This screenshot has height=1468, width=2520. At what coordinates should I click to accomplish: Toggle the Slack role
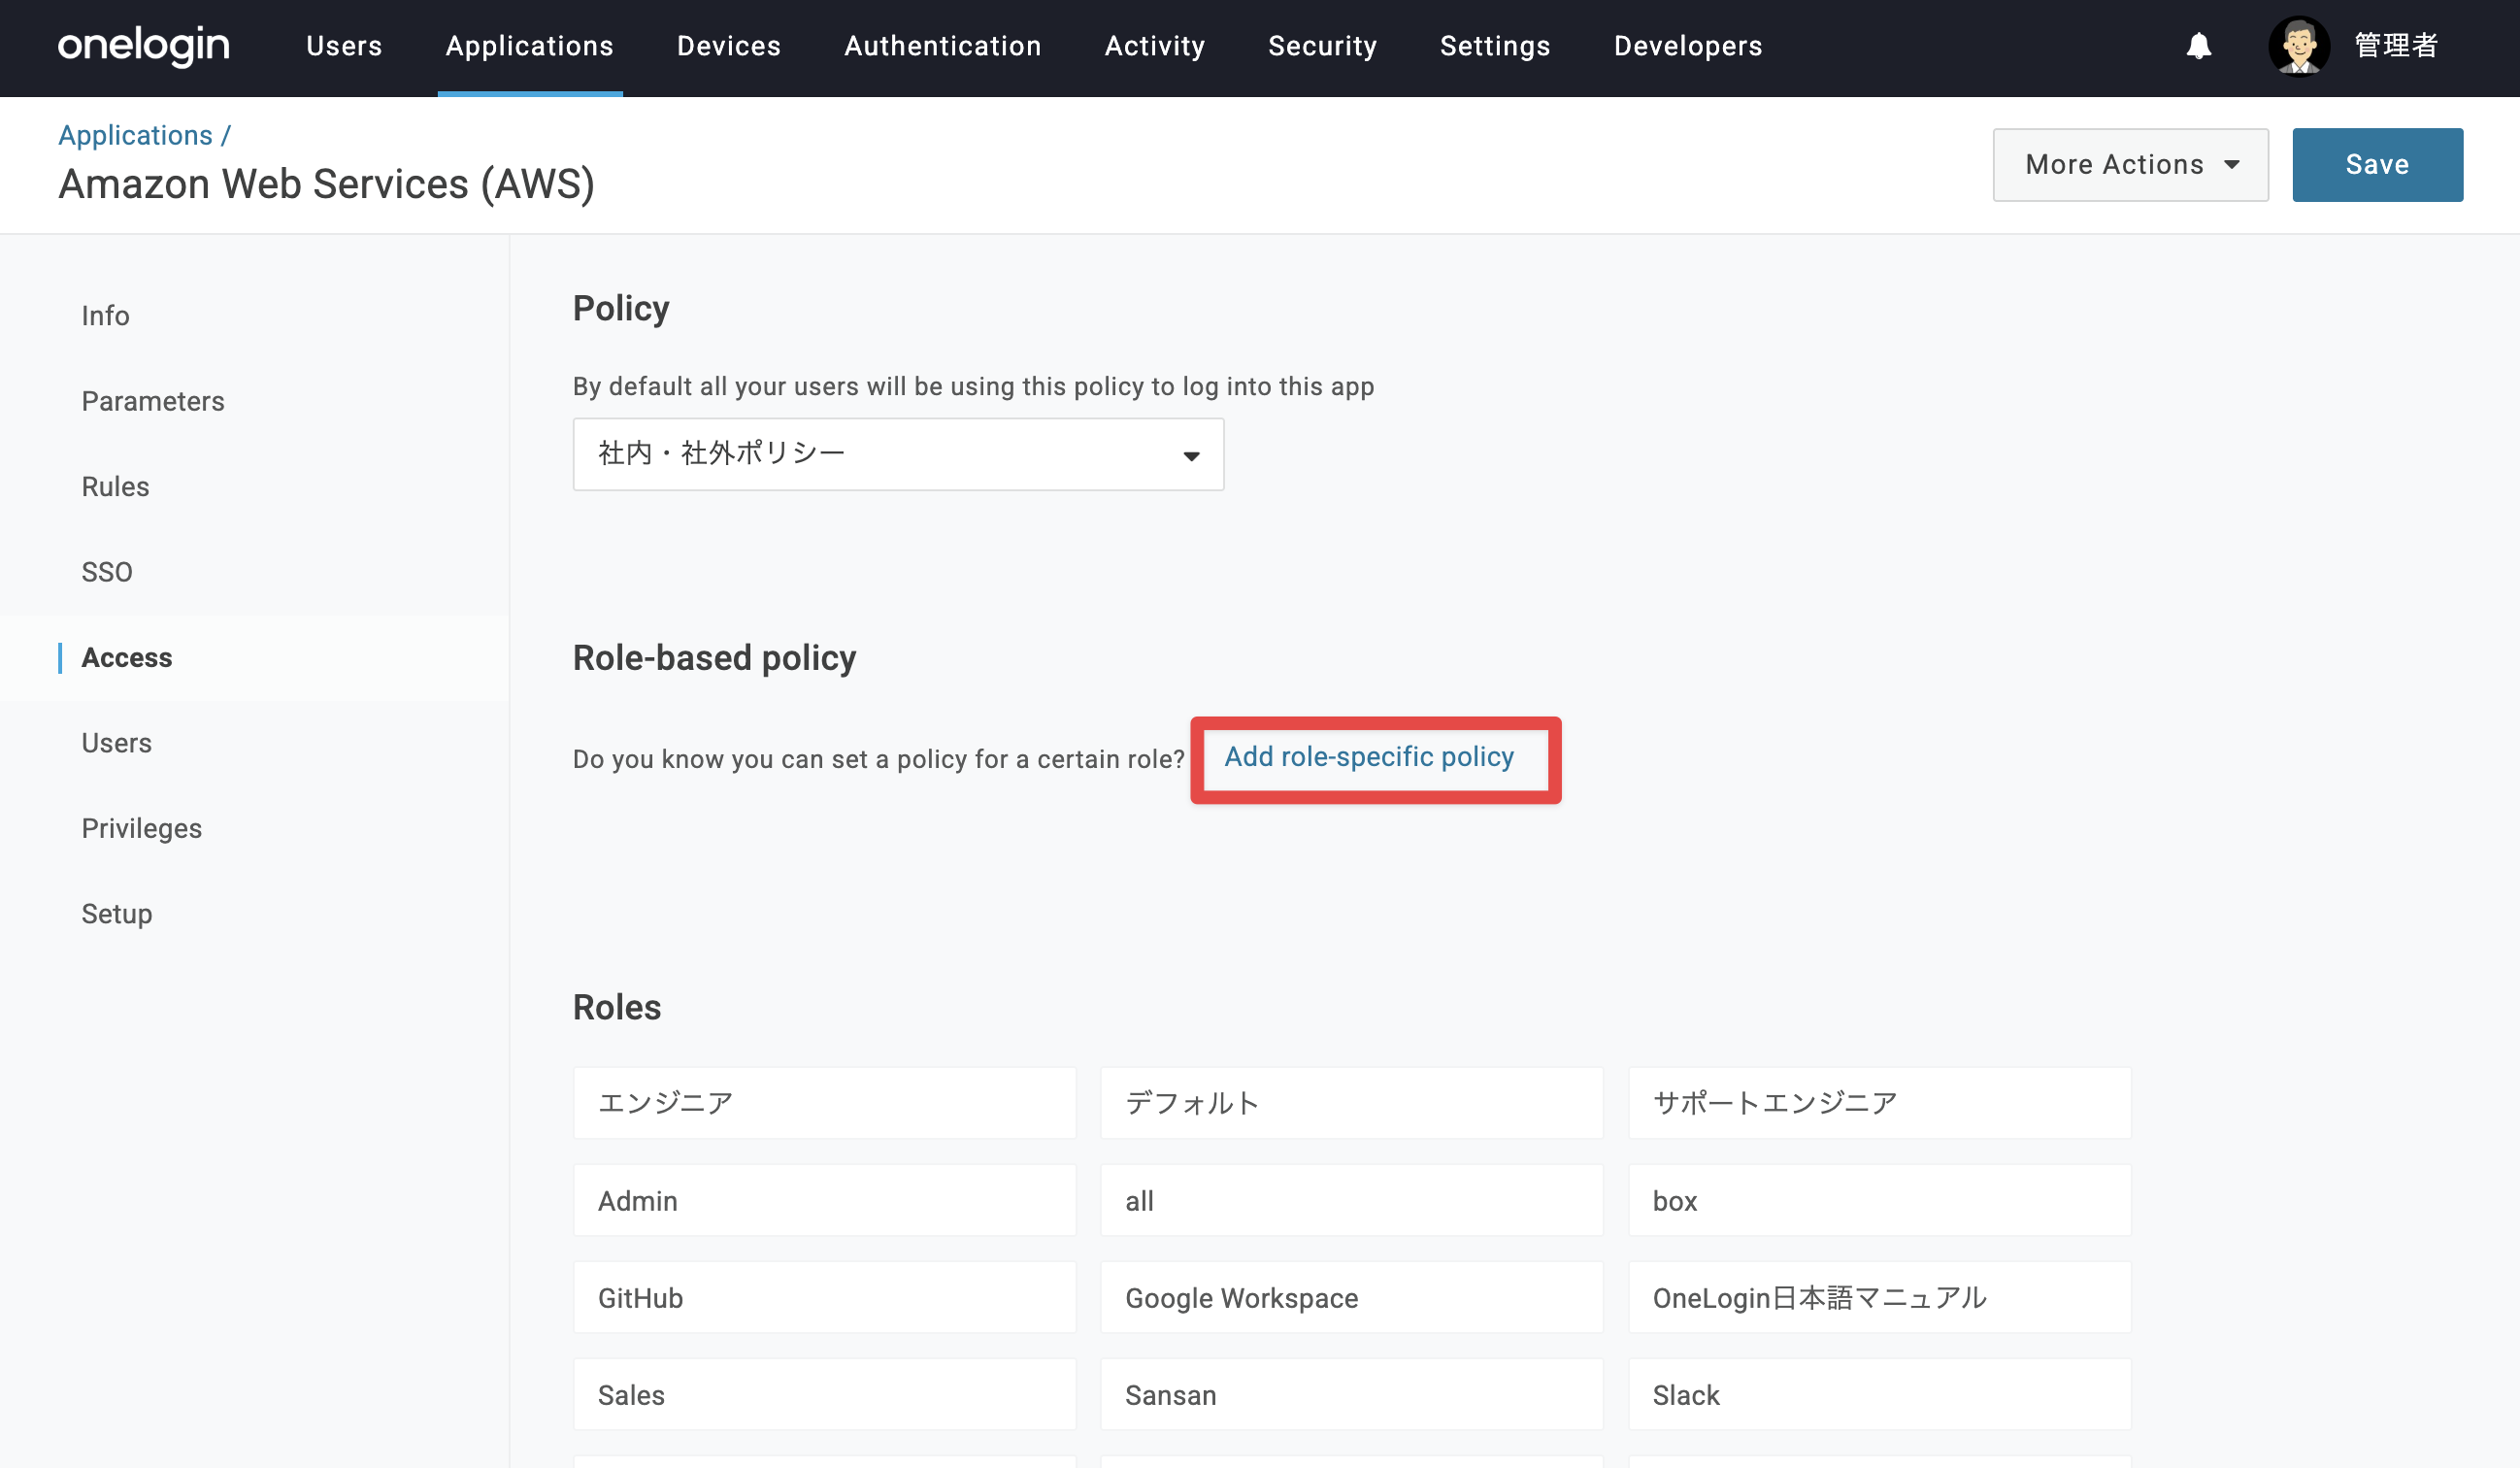point(1879,1395)
